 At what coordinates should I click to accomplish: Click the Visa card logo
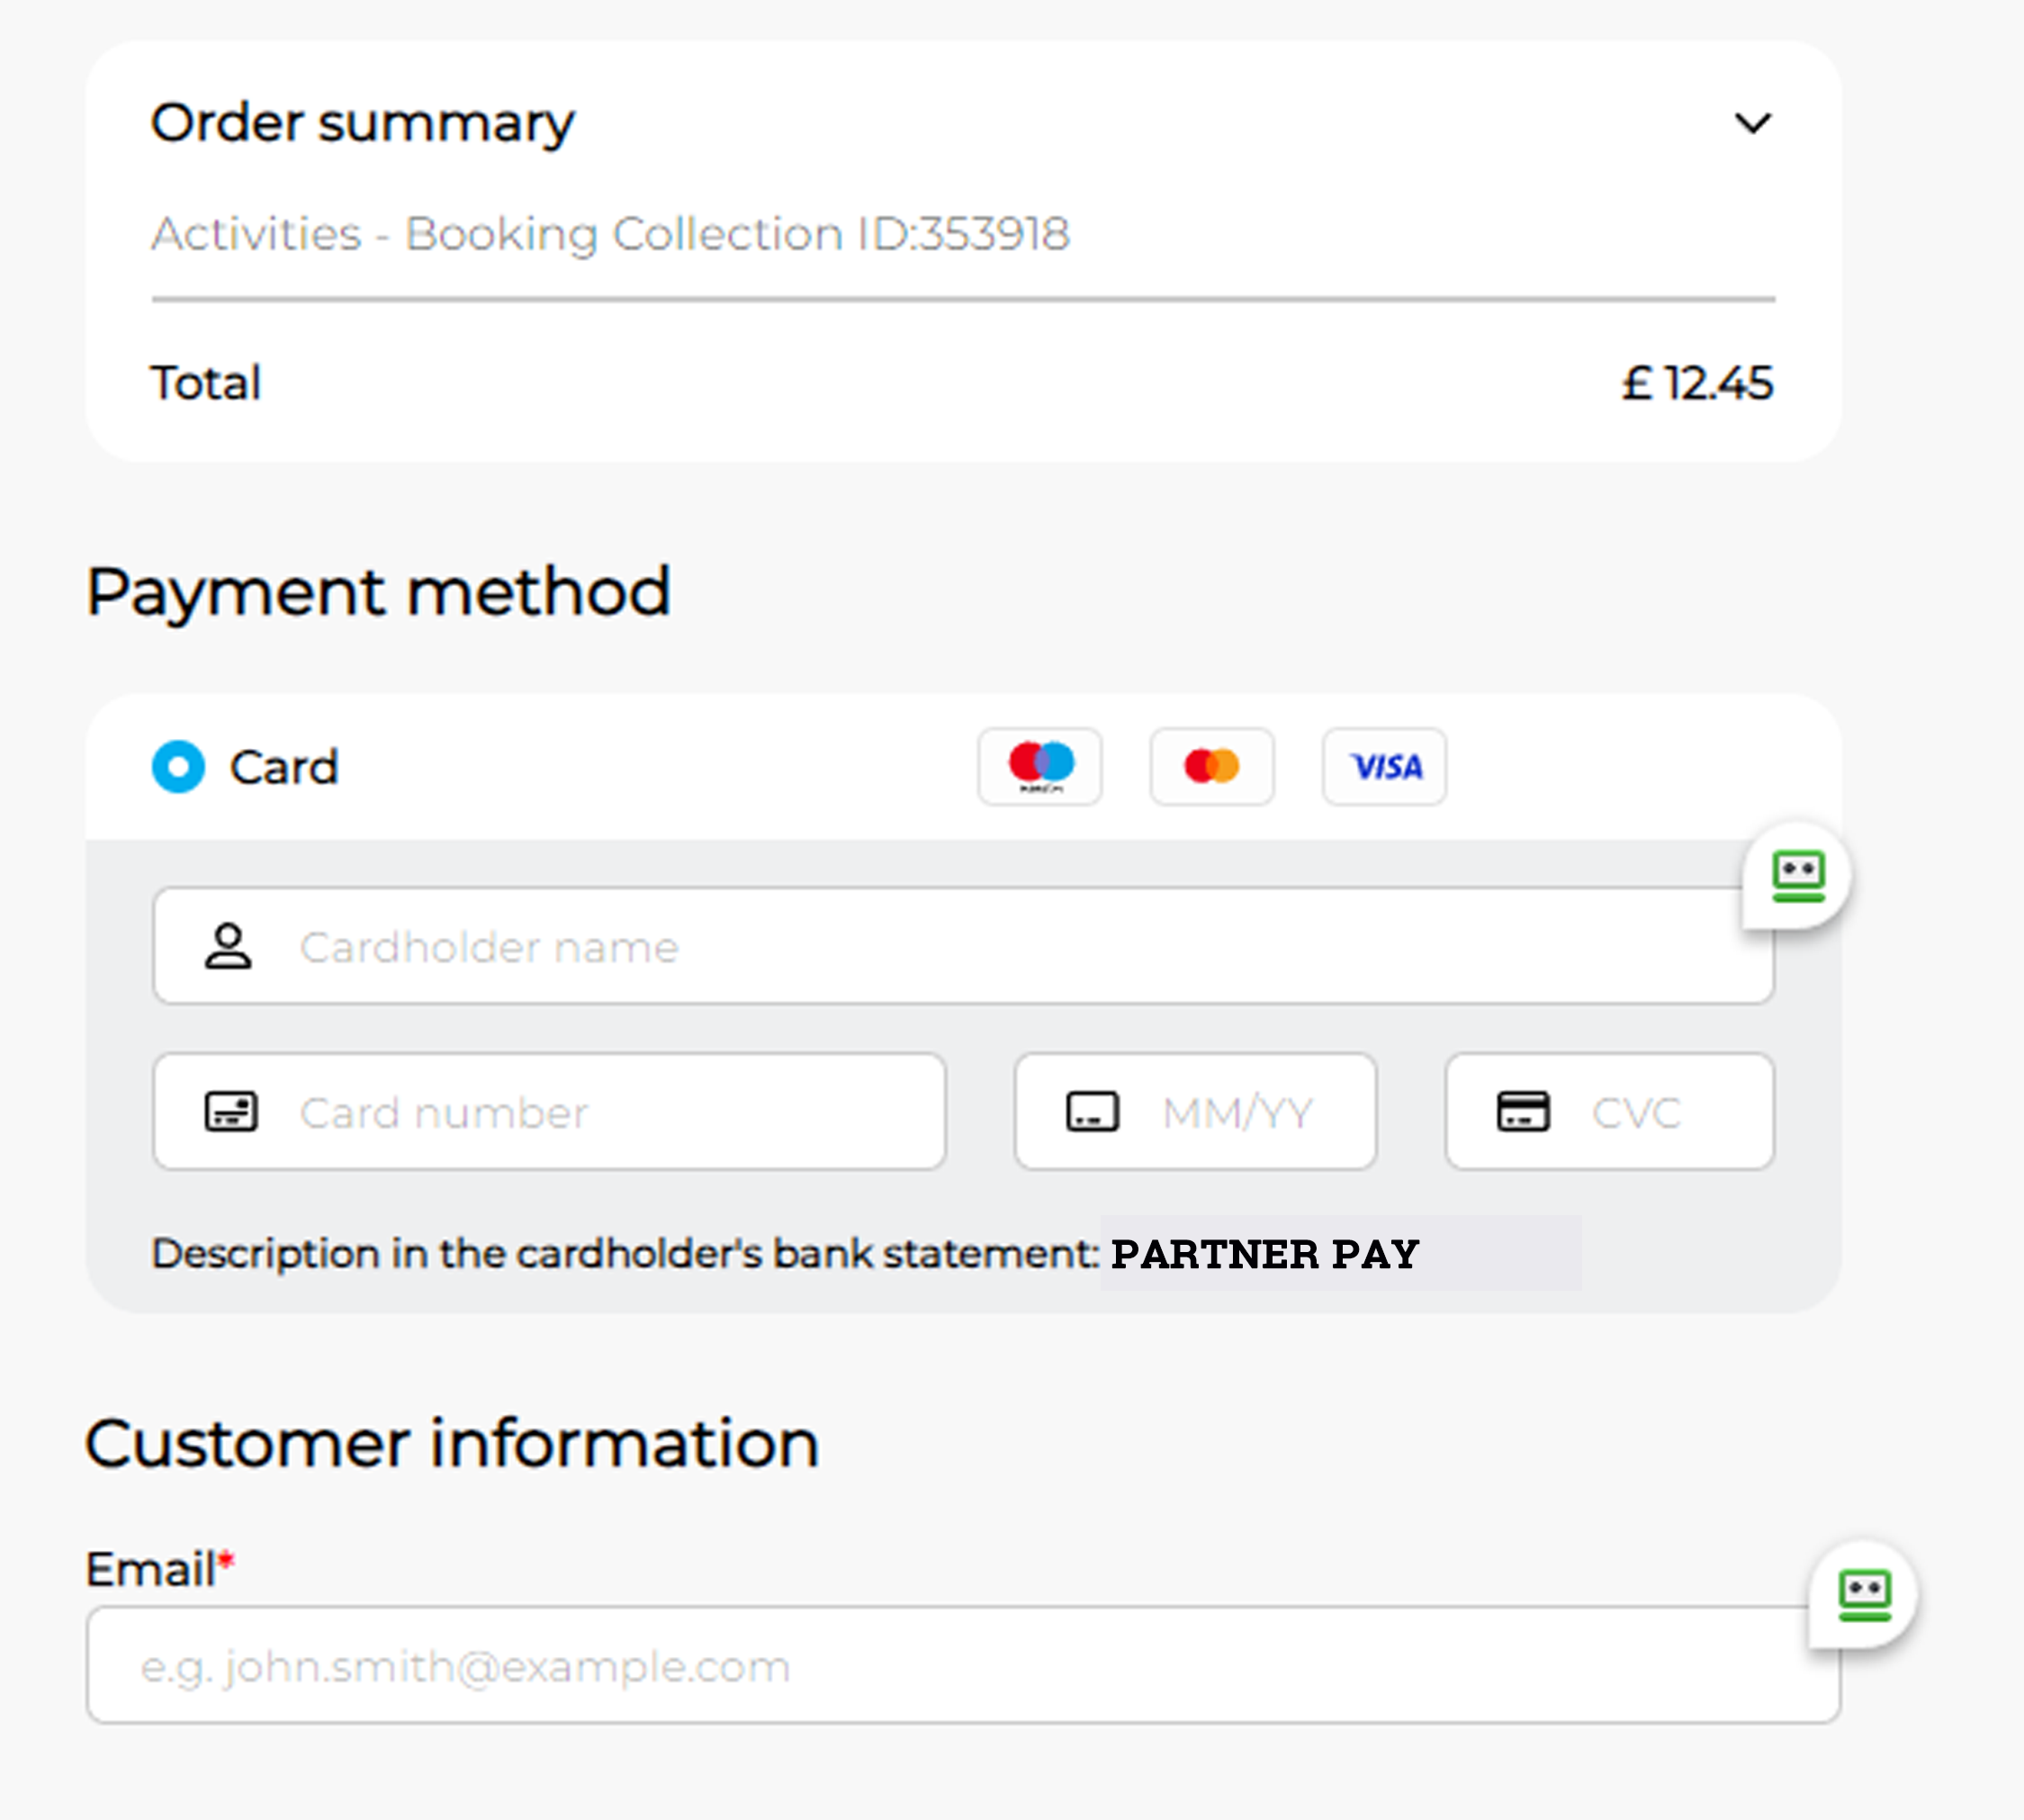coord(1384,767)
